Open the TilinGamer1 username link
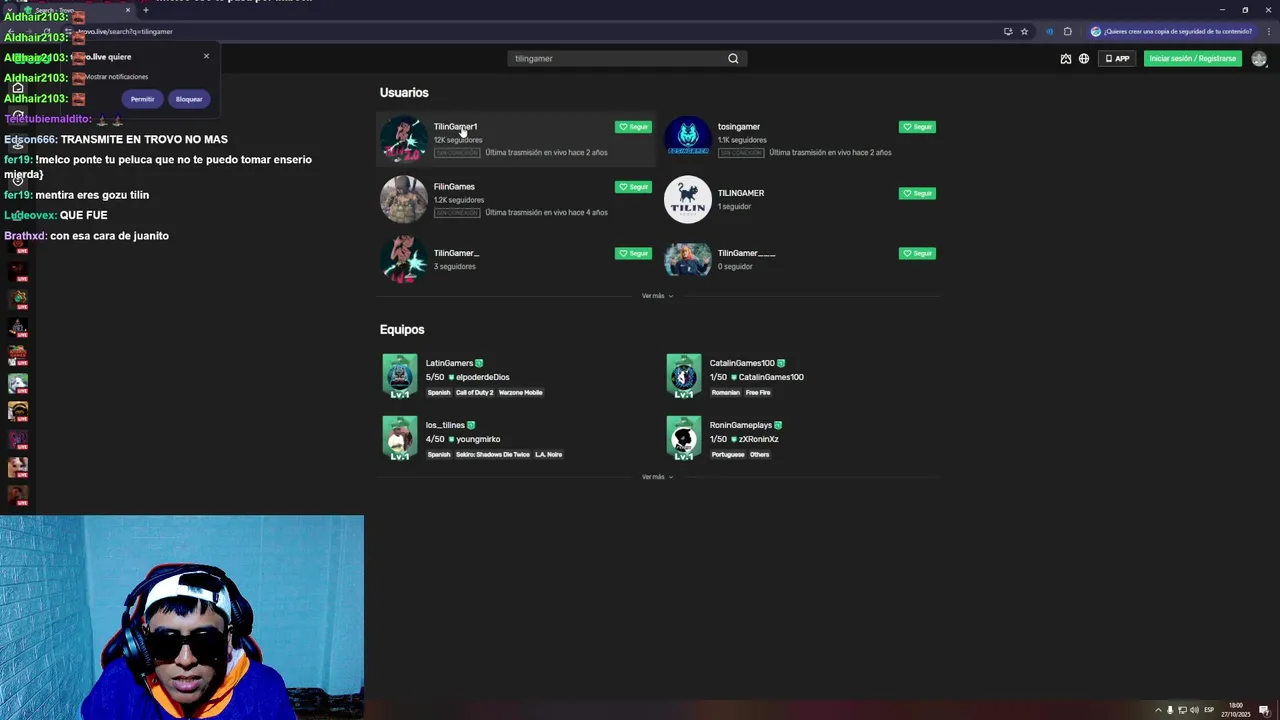Image resolution: width=1280 pixels, height=720 pixels. point(455,127)
